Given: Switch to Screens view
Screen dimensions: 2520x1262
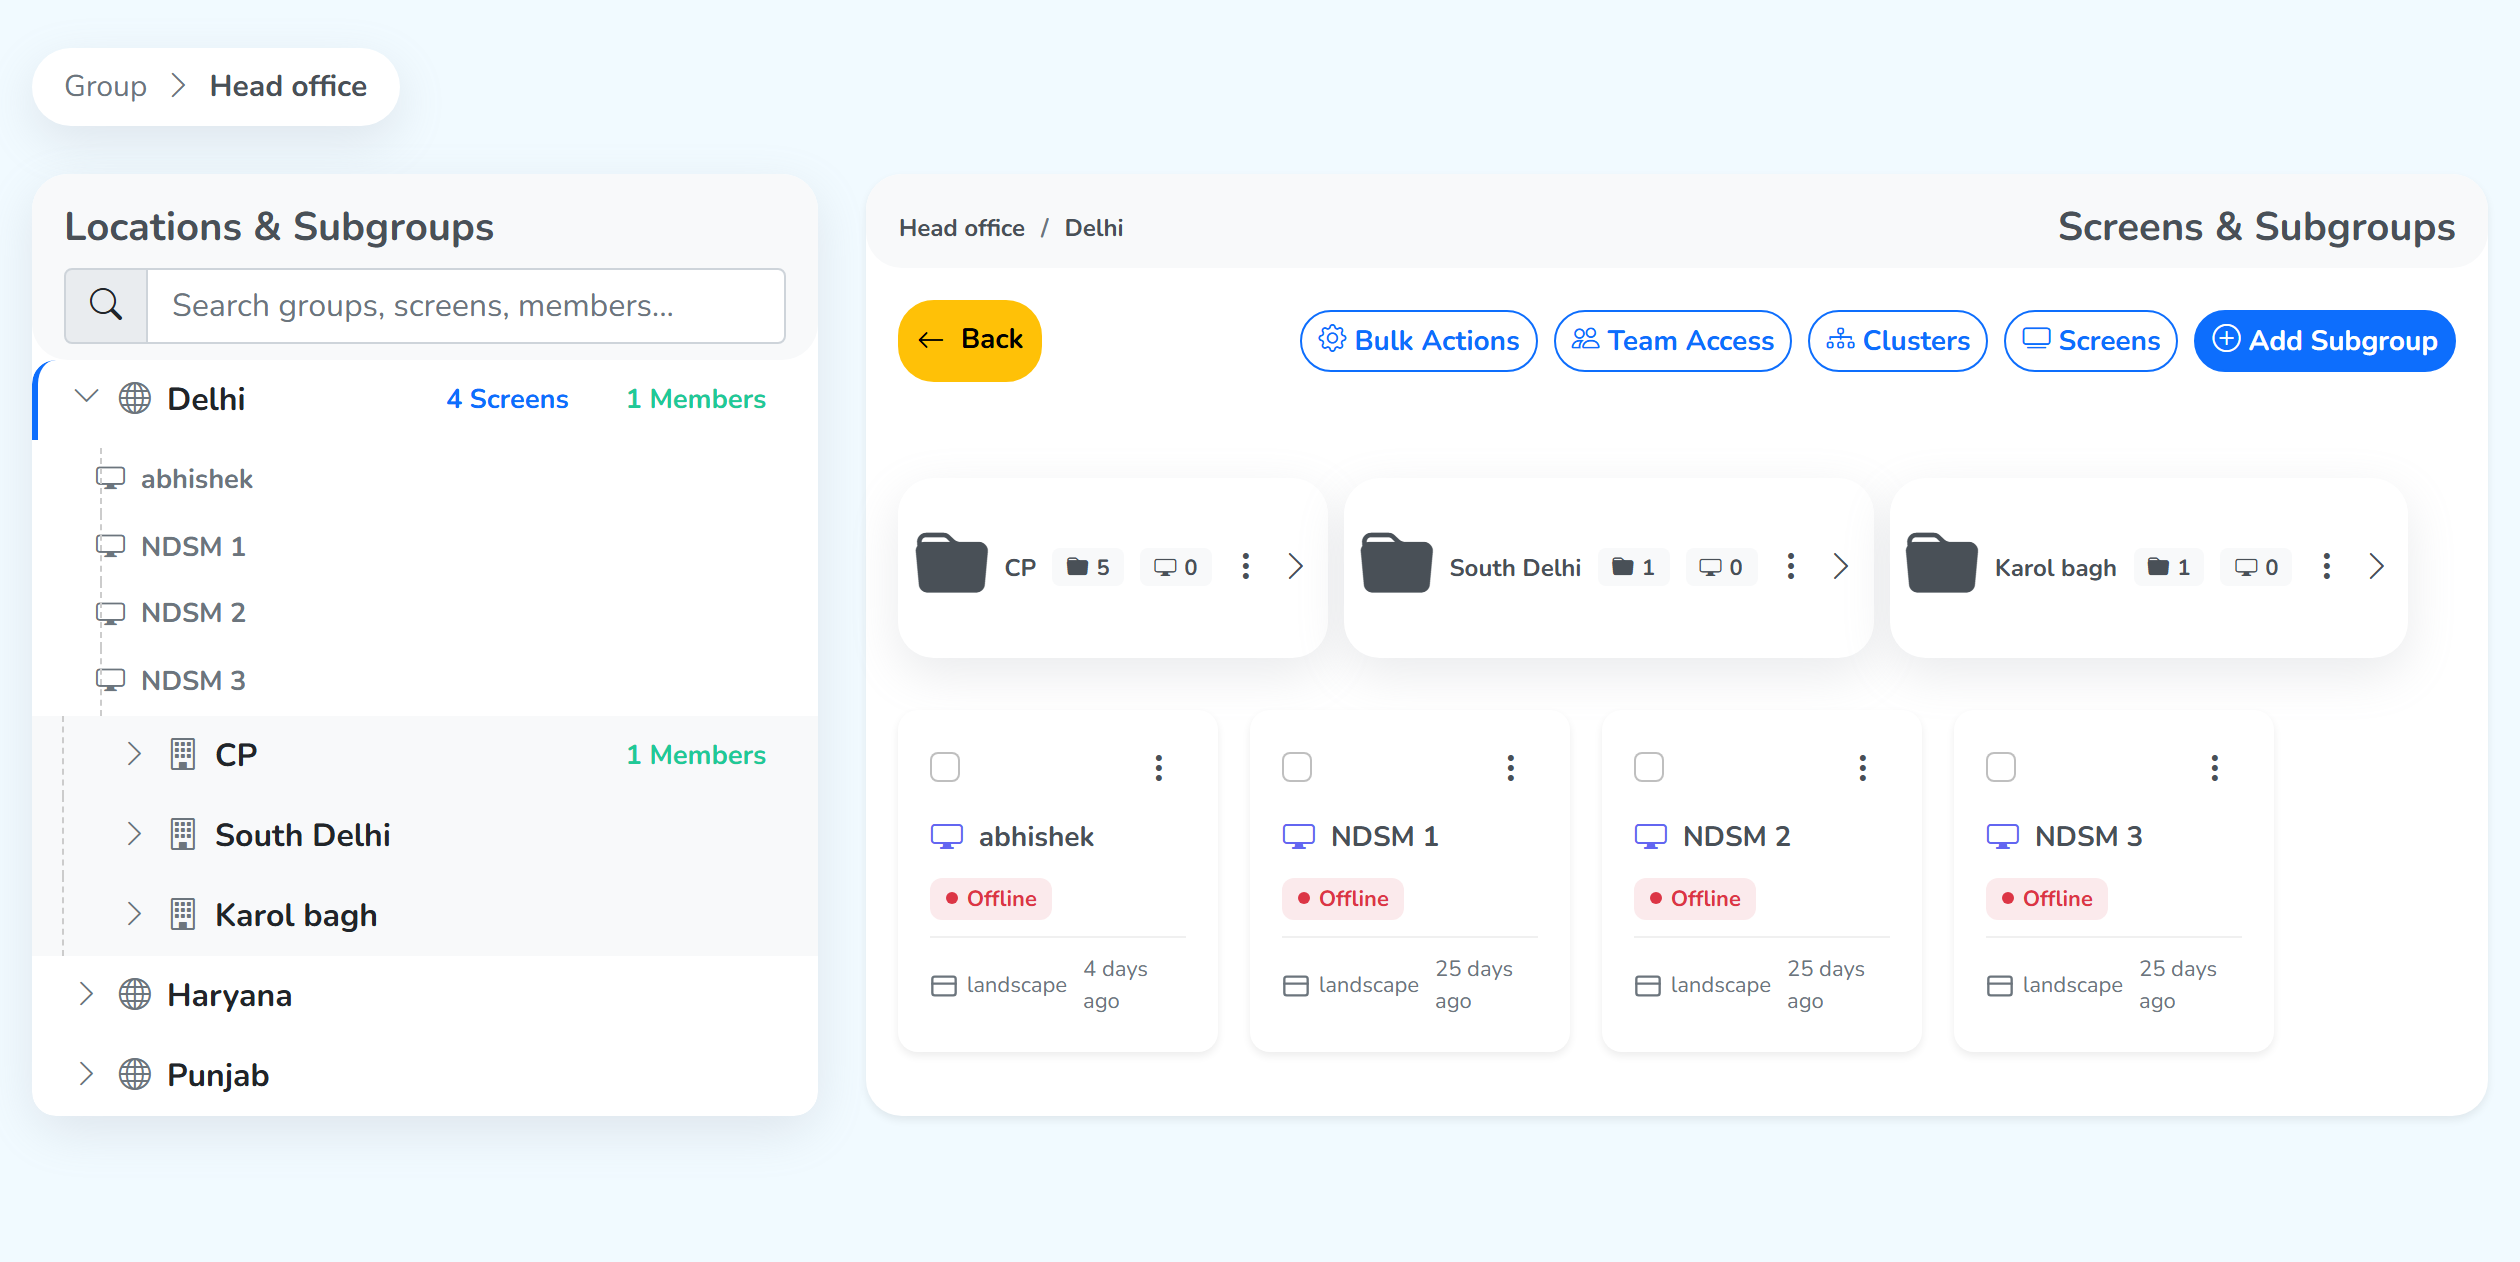Looking at the screenshot, I should pos(2090,340).
